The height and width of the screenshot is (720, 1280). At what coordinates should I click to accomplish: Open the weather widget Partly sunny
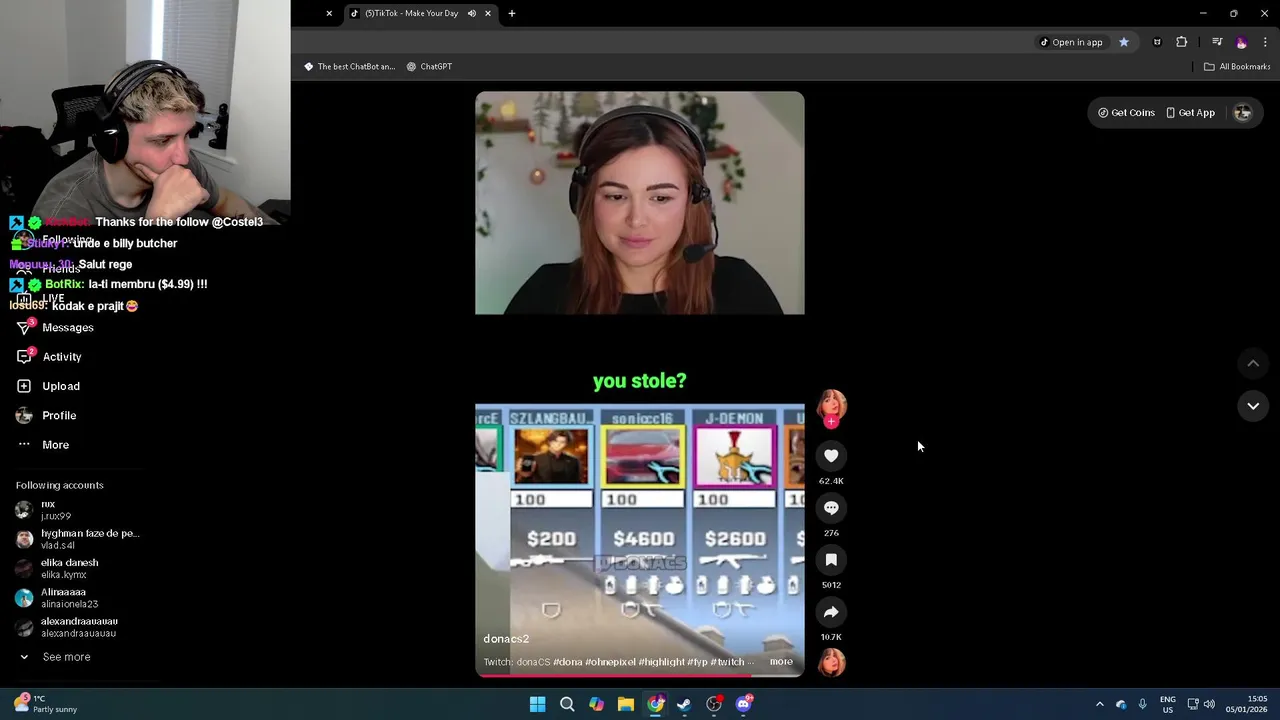click(45, 704)
